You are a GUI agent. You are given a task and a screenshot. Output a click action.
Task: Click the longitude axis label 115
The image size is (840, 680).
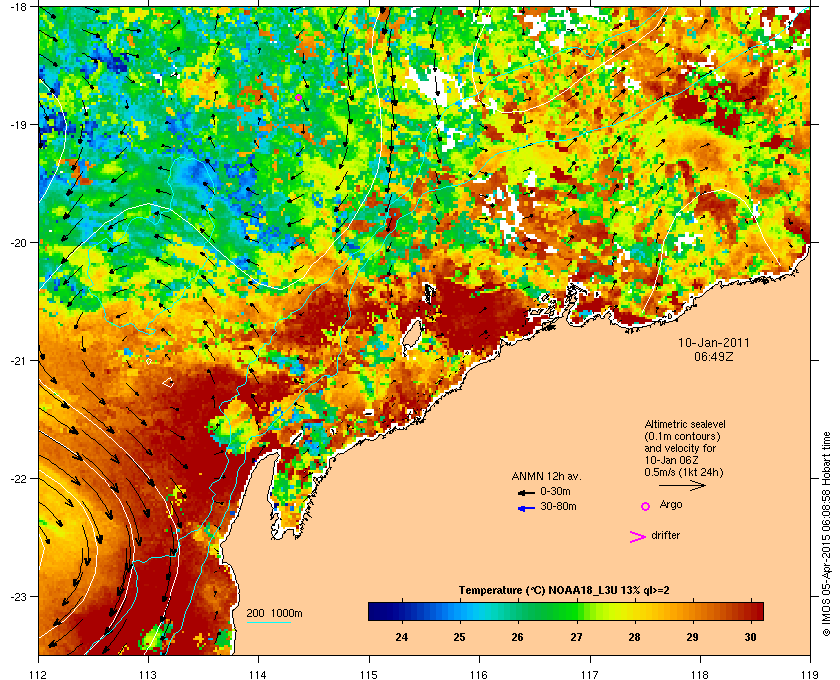[369, 674]
